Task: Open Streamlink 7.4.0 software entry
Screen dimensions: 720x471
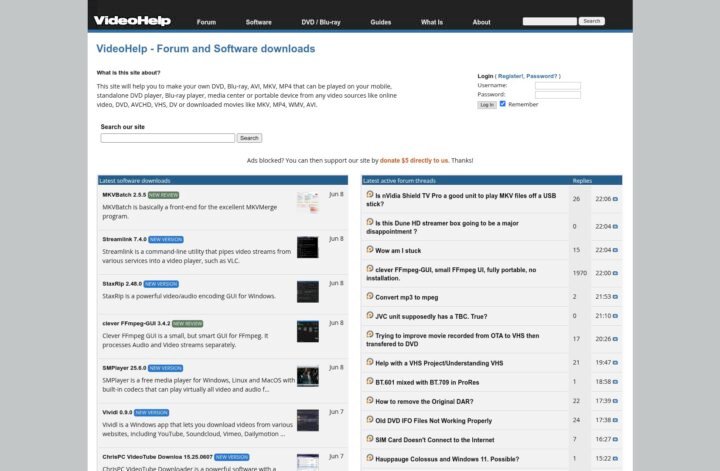Action: click(124, 239)
